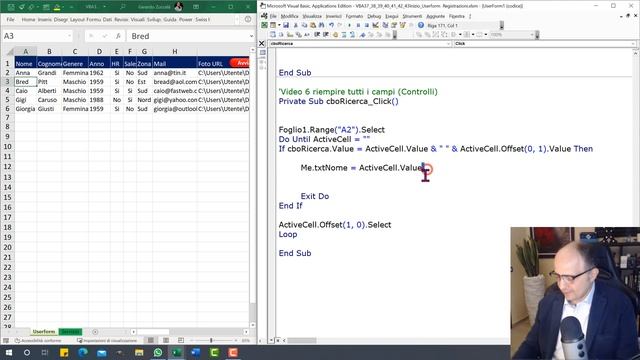Click Accessibility check in Excel status bar
Viewport: 640px width, 360px height.
pyautogui.click(x=38, y=340)
